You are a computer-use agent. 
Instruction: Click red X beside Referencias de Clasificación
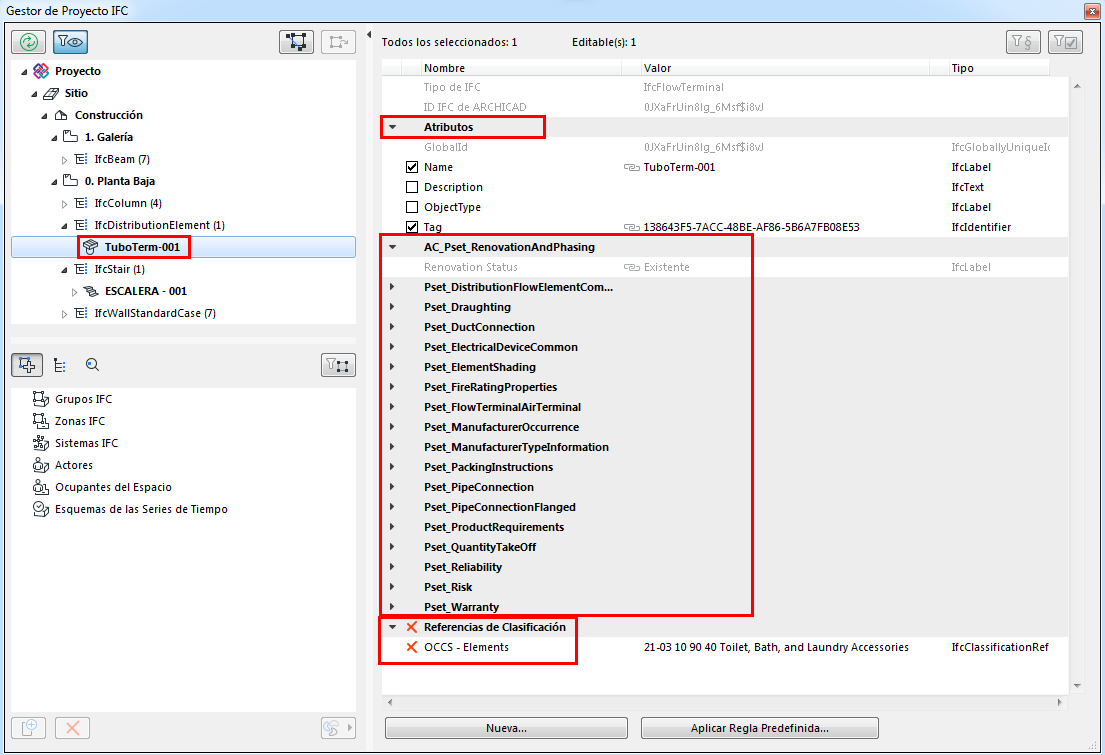pyautogui.click(x=412, y=627)
